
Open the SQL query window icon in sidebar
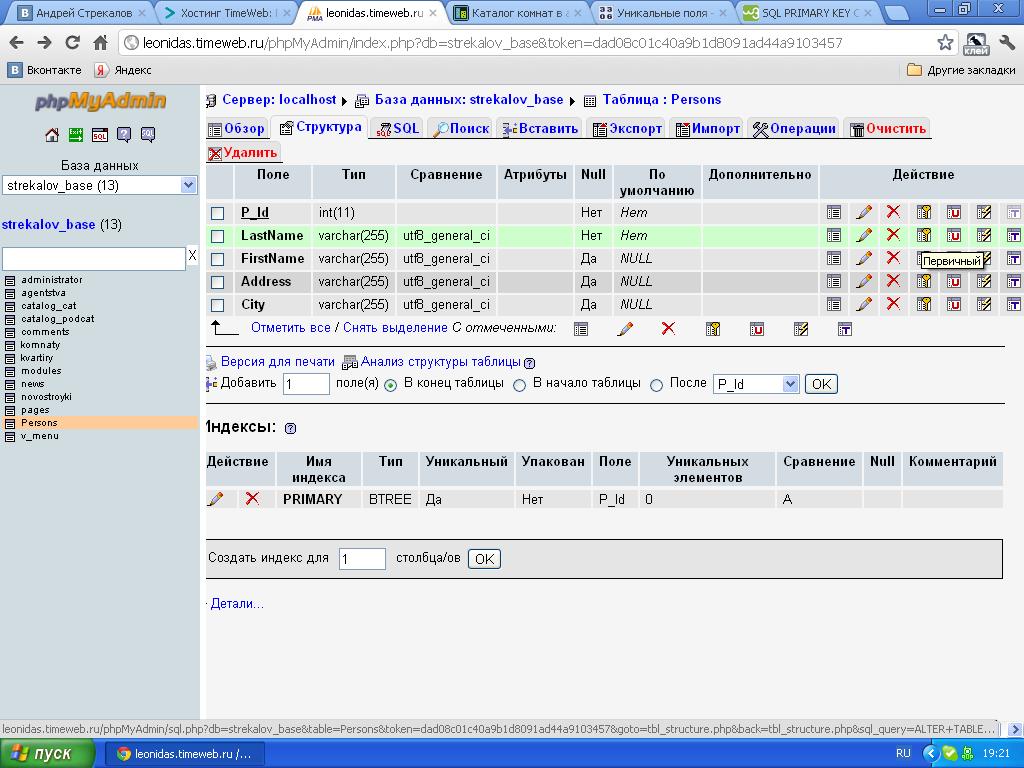click(x=100, y=135)
